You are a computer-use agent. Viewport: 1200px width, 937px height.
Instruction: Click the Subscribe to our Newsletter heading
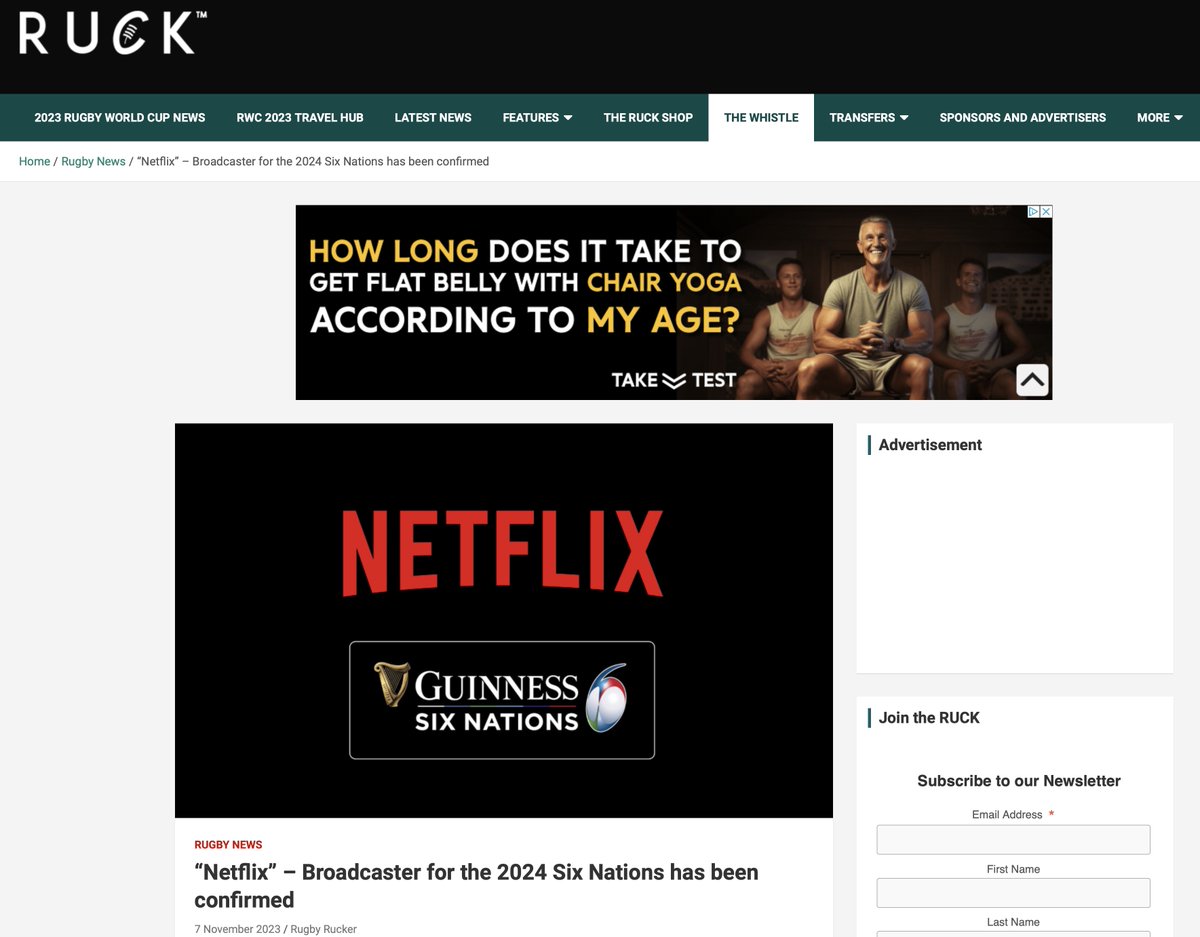click(1019, 781)
